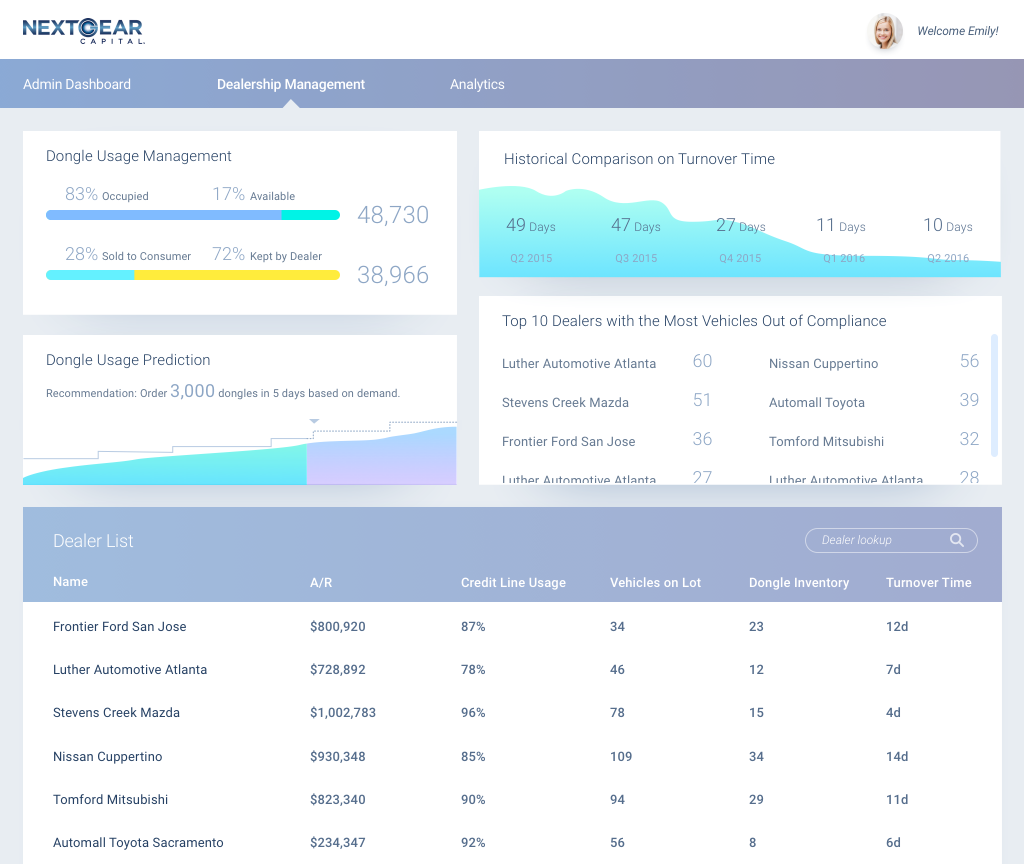Image resolution: width=1024 pixels, height=864 pixels.
Task: Click the 48,730 dongle total
Action: [x=392, y=215]
